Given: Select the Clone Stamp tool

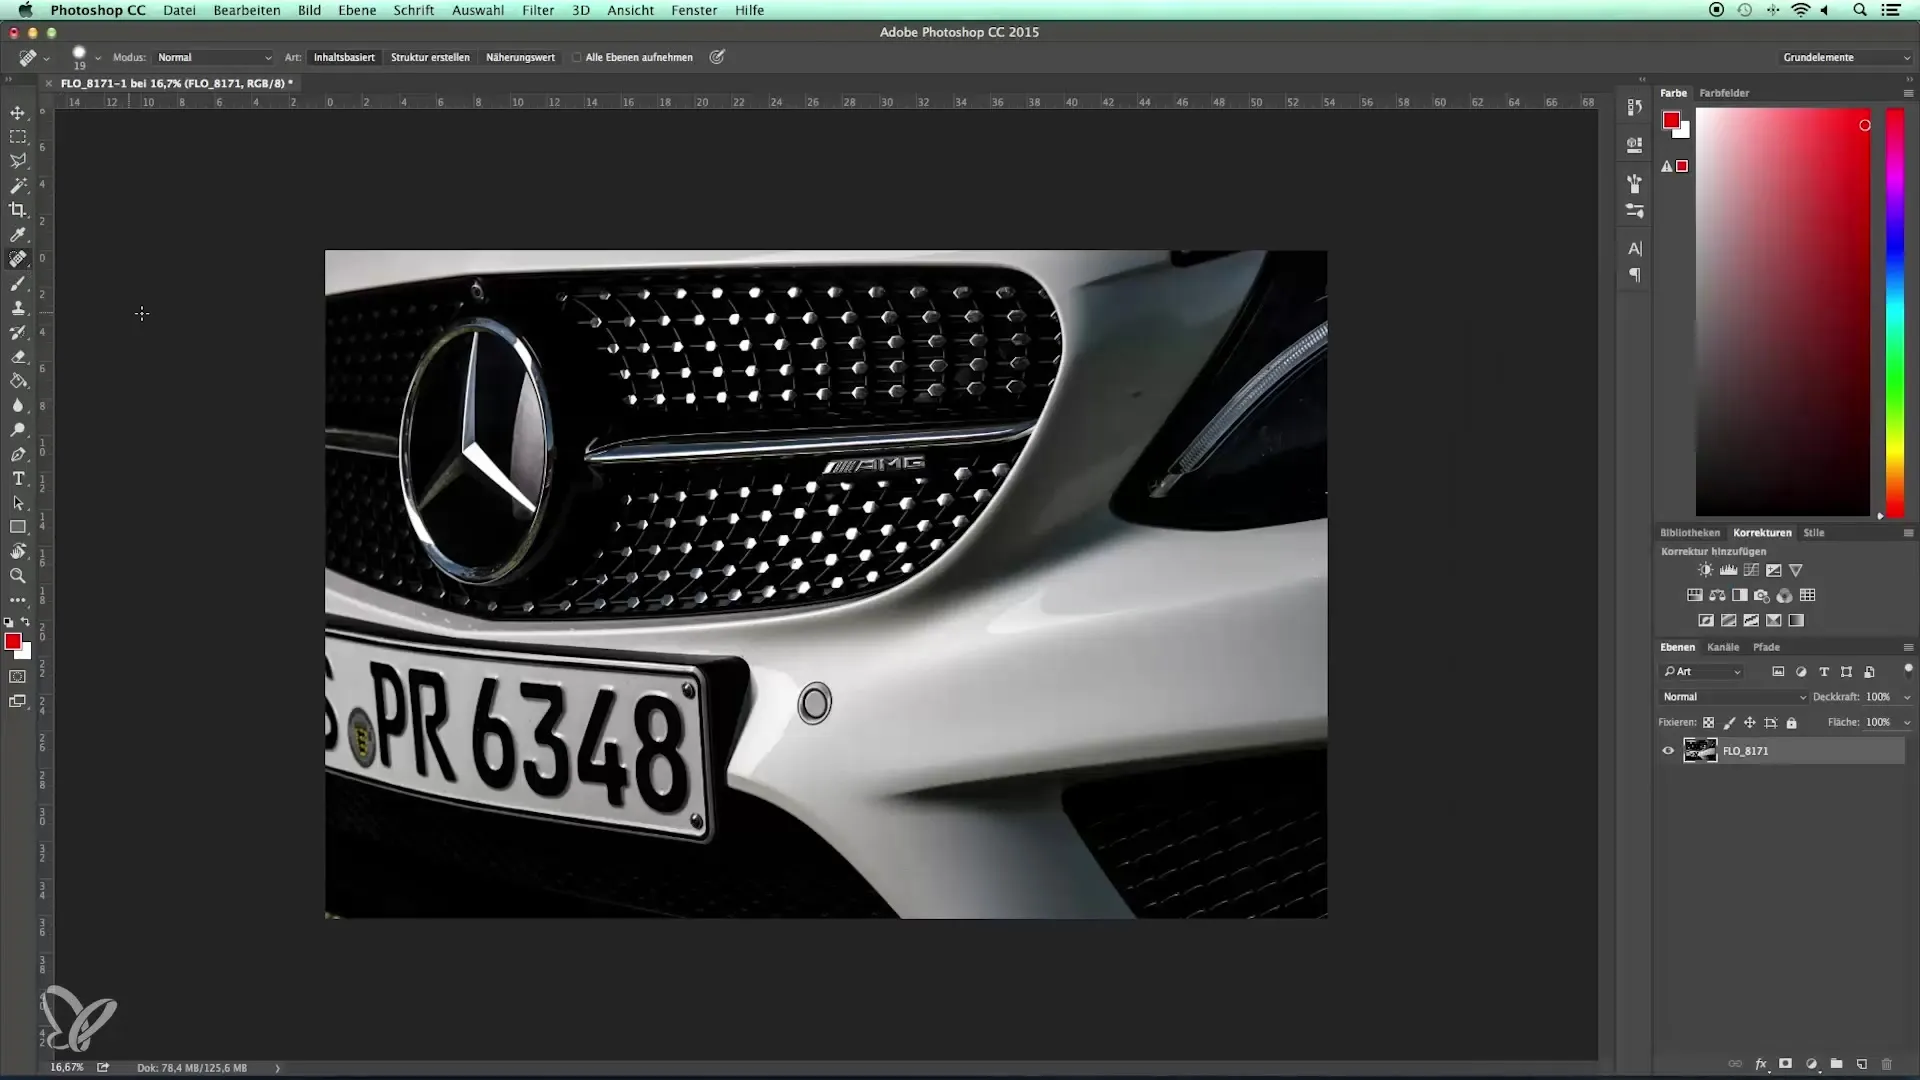Looking at the screenshot, I should [18, 308].
